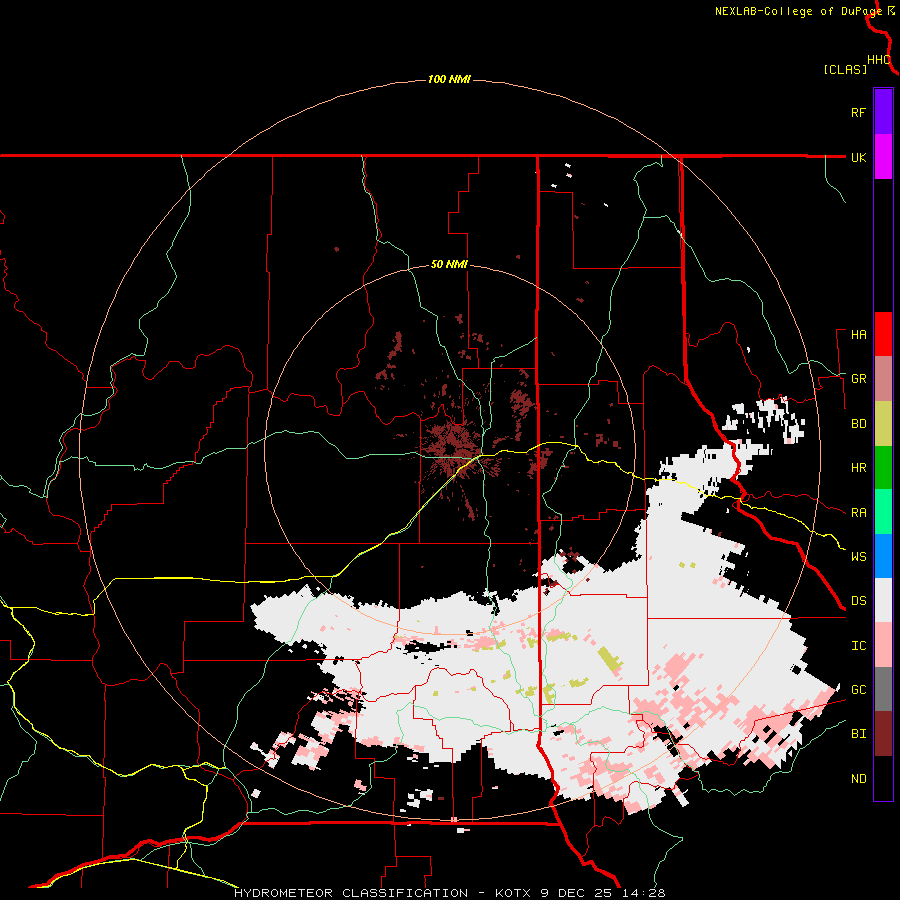The height and width of the screenshot is (900, 900).
Task: Click the DS legend label
Action: 859,601
